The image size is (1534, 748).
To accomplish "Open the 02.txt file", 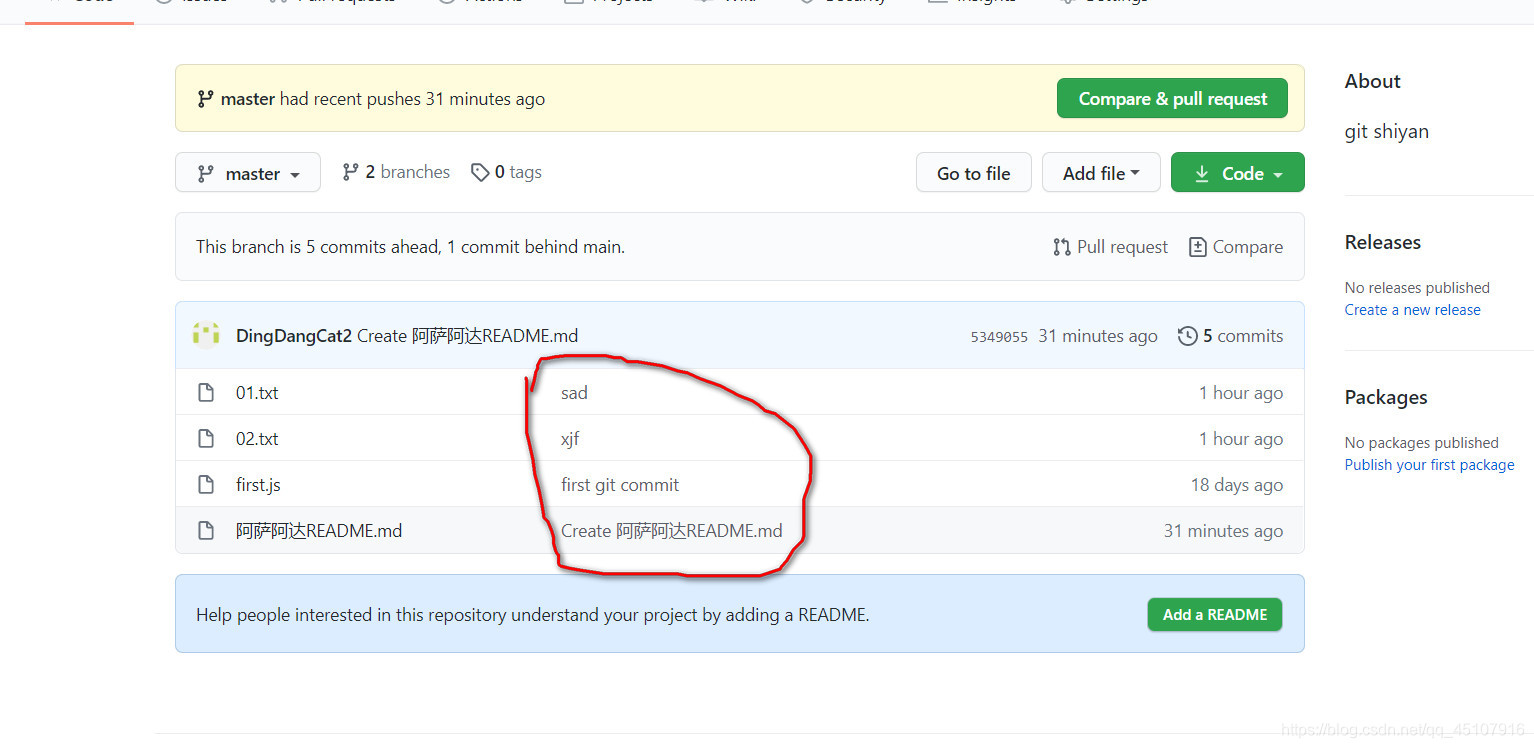I will pos(257,439).
